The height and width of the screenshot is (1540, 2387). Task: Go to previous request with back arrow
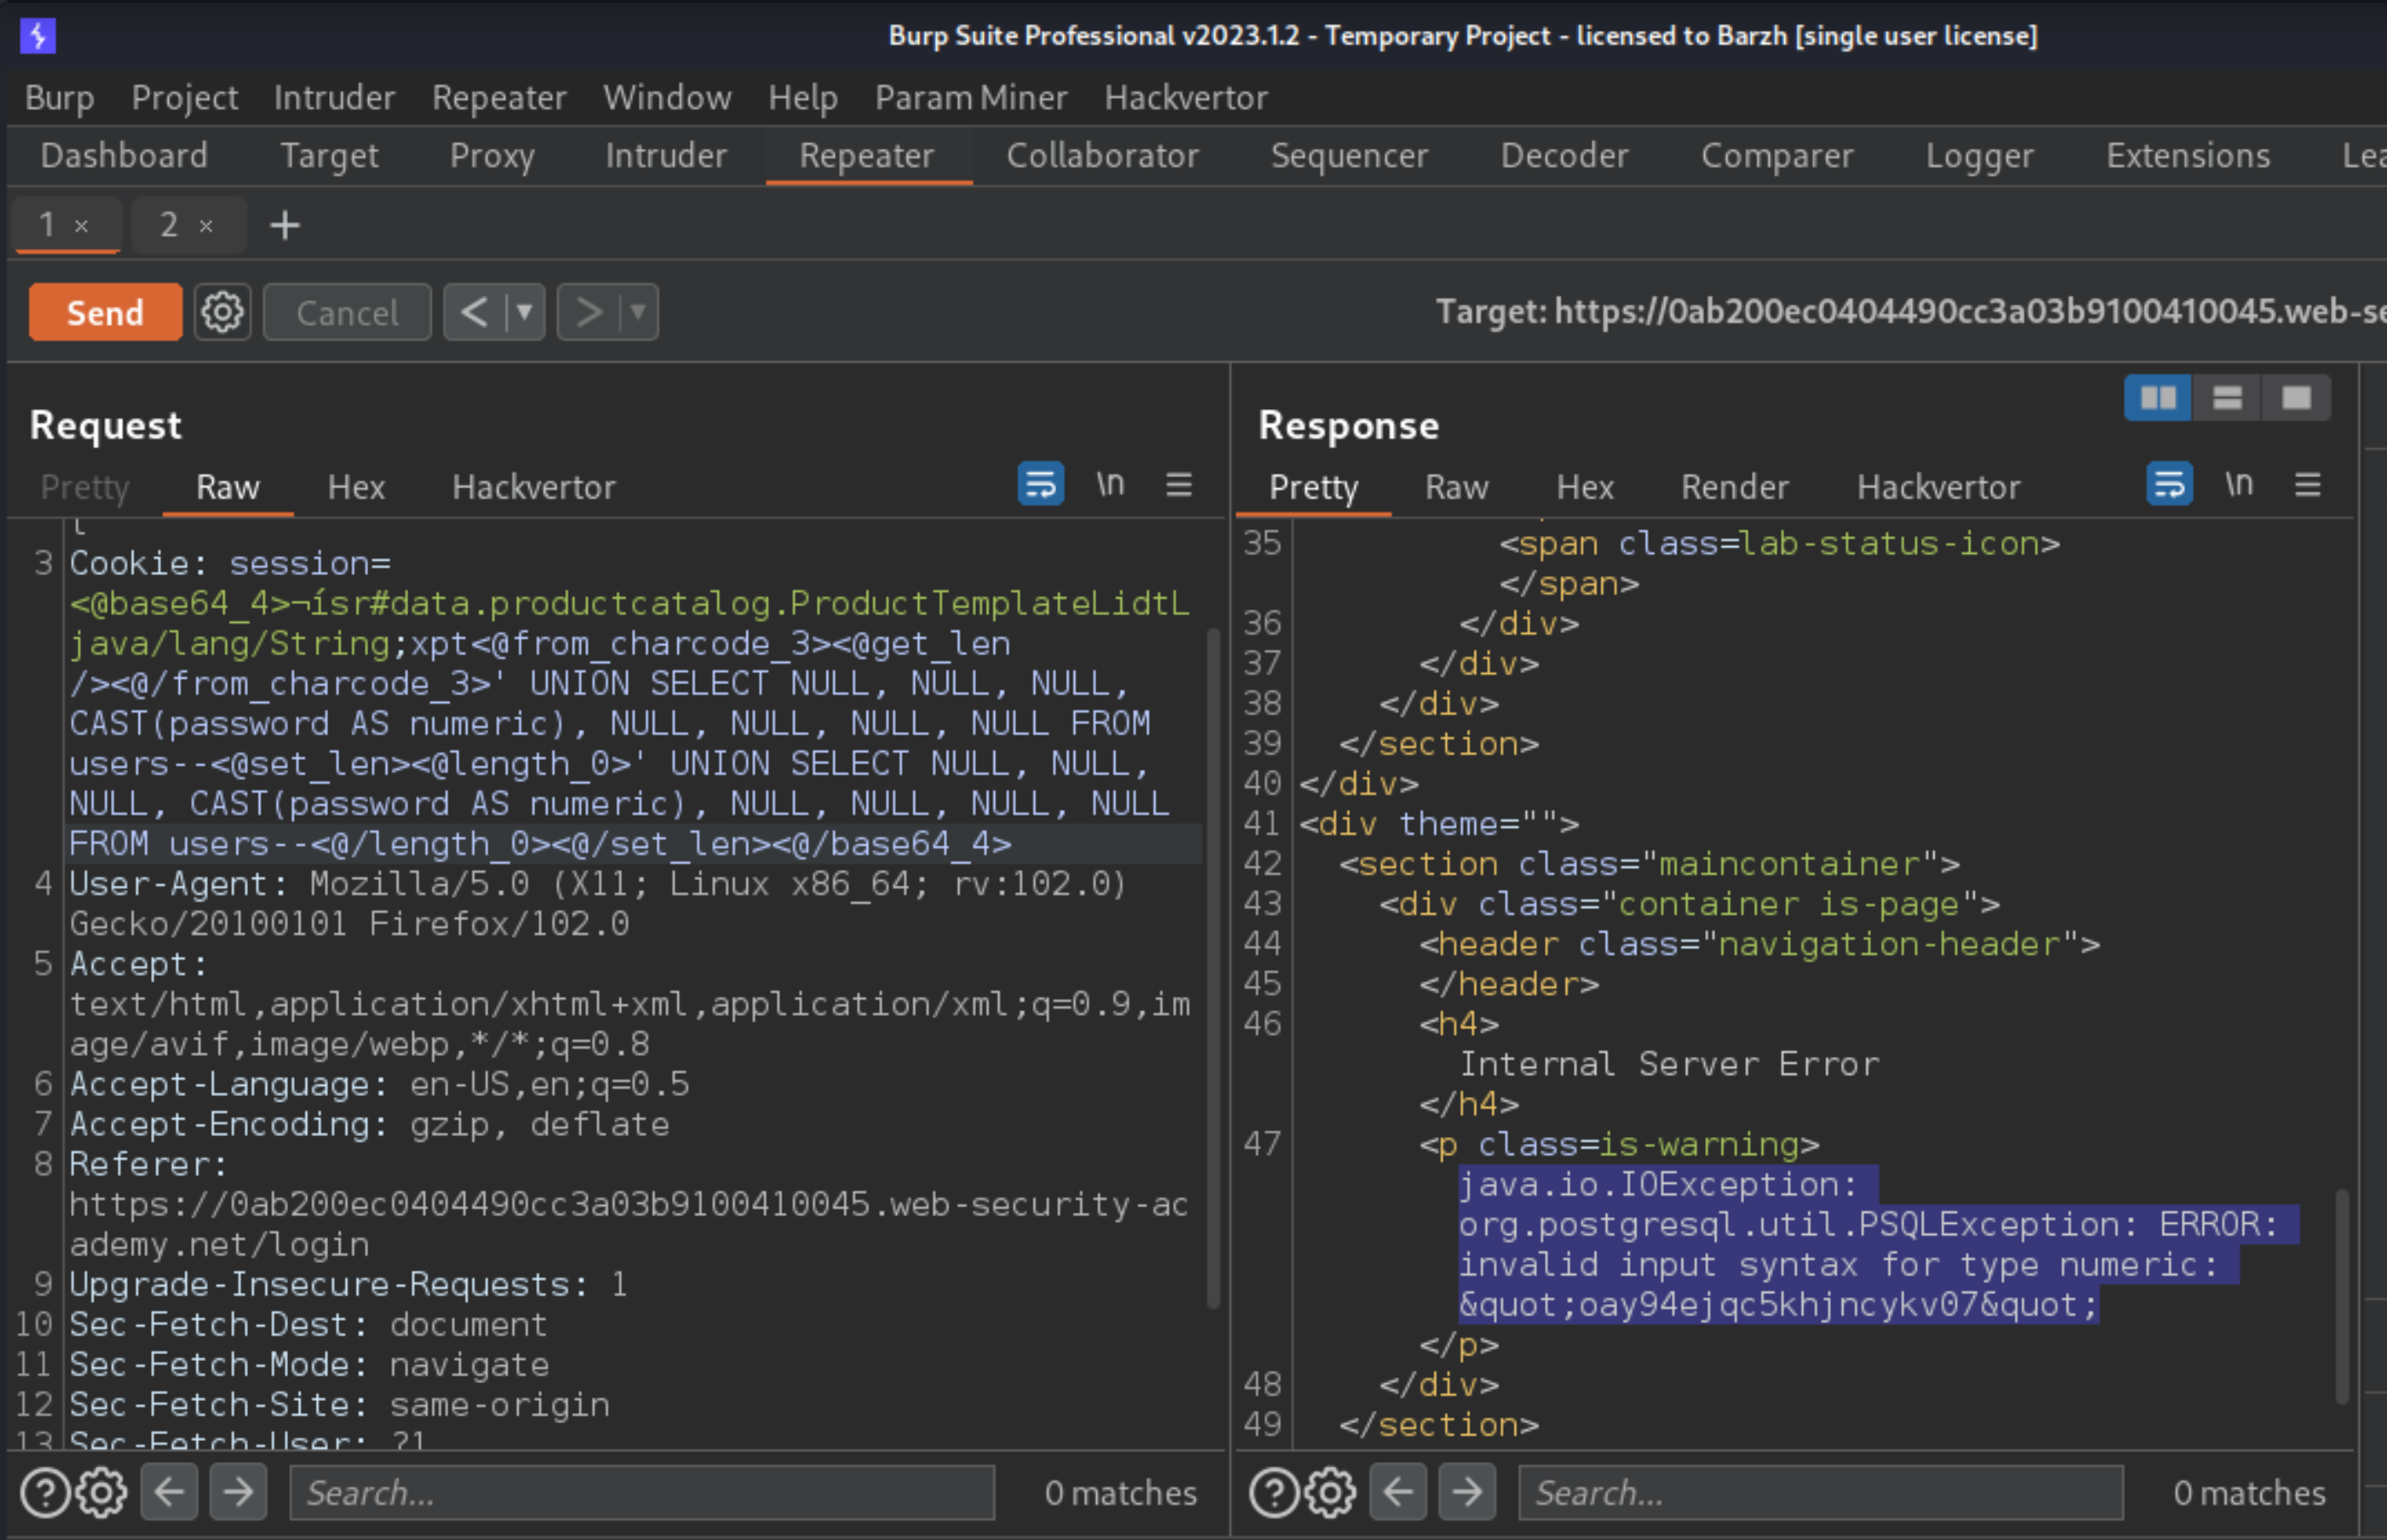point(475,312)
